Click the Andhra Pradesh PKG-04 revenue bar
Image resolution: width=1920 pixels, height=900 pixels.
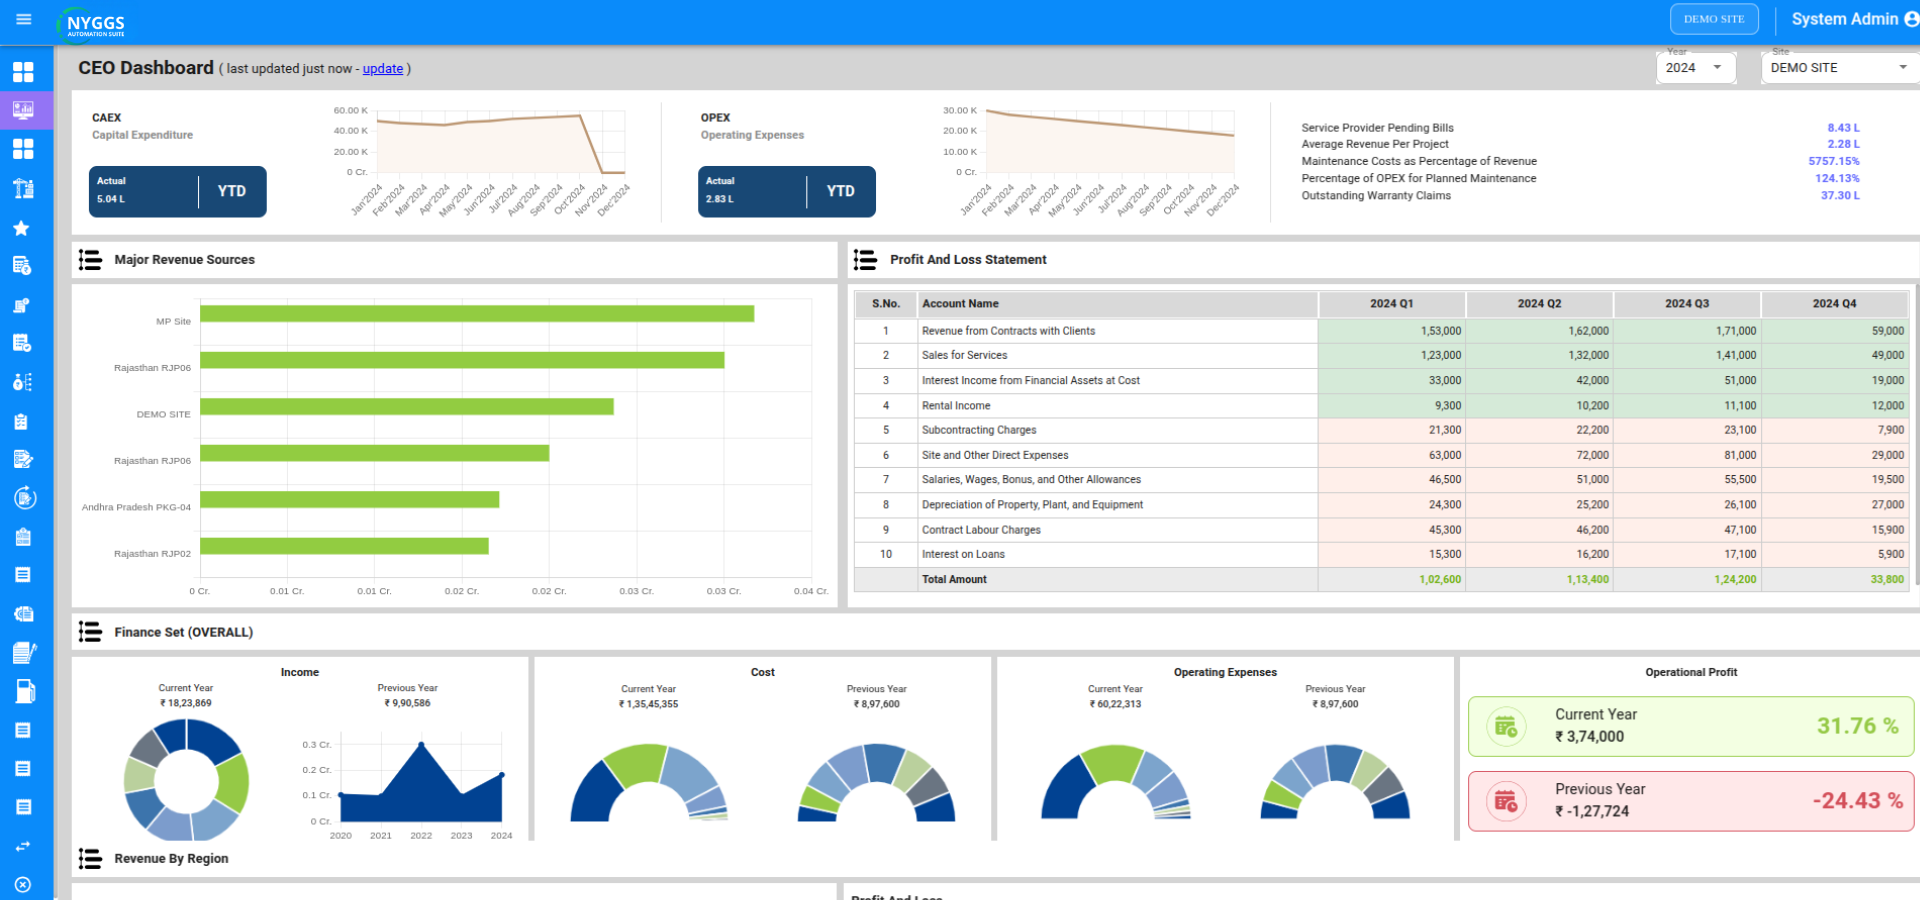click(x=350, y=499)
